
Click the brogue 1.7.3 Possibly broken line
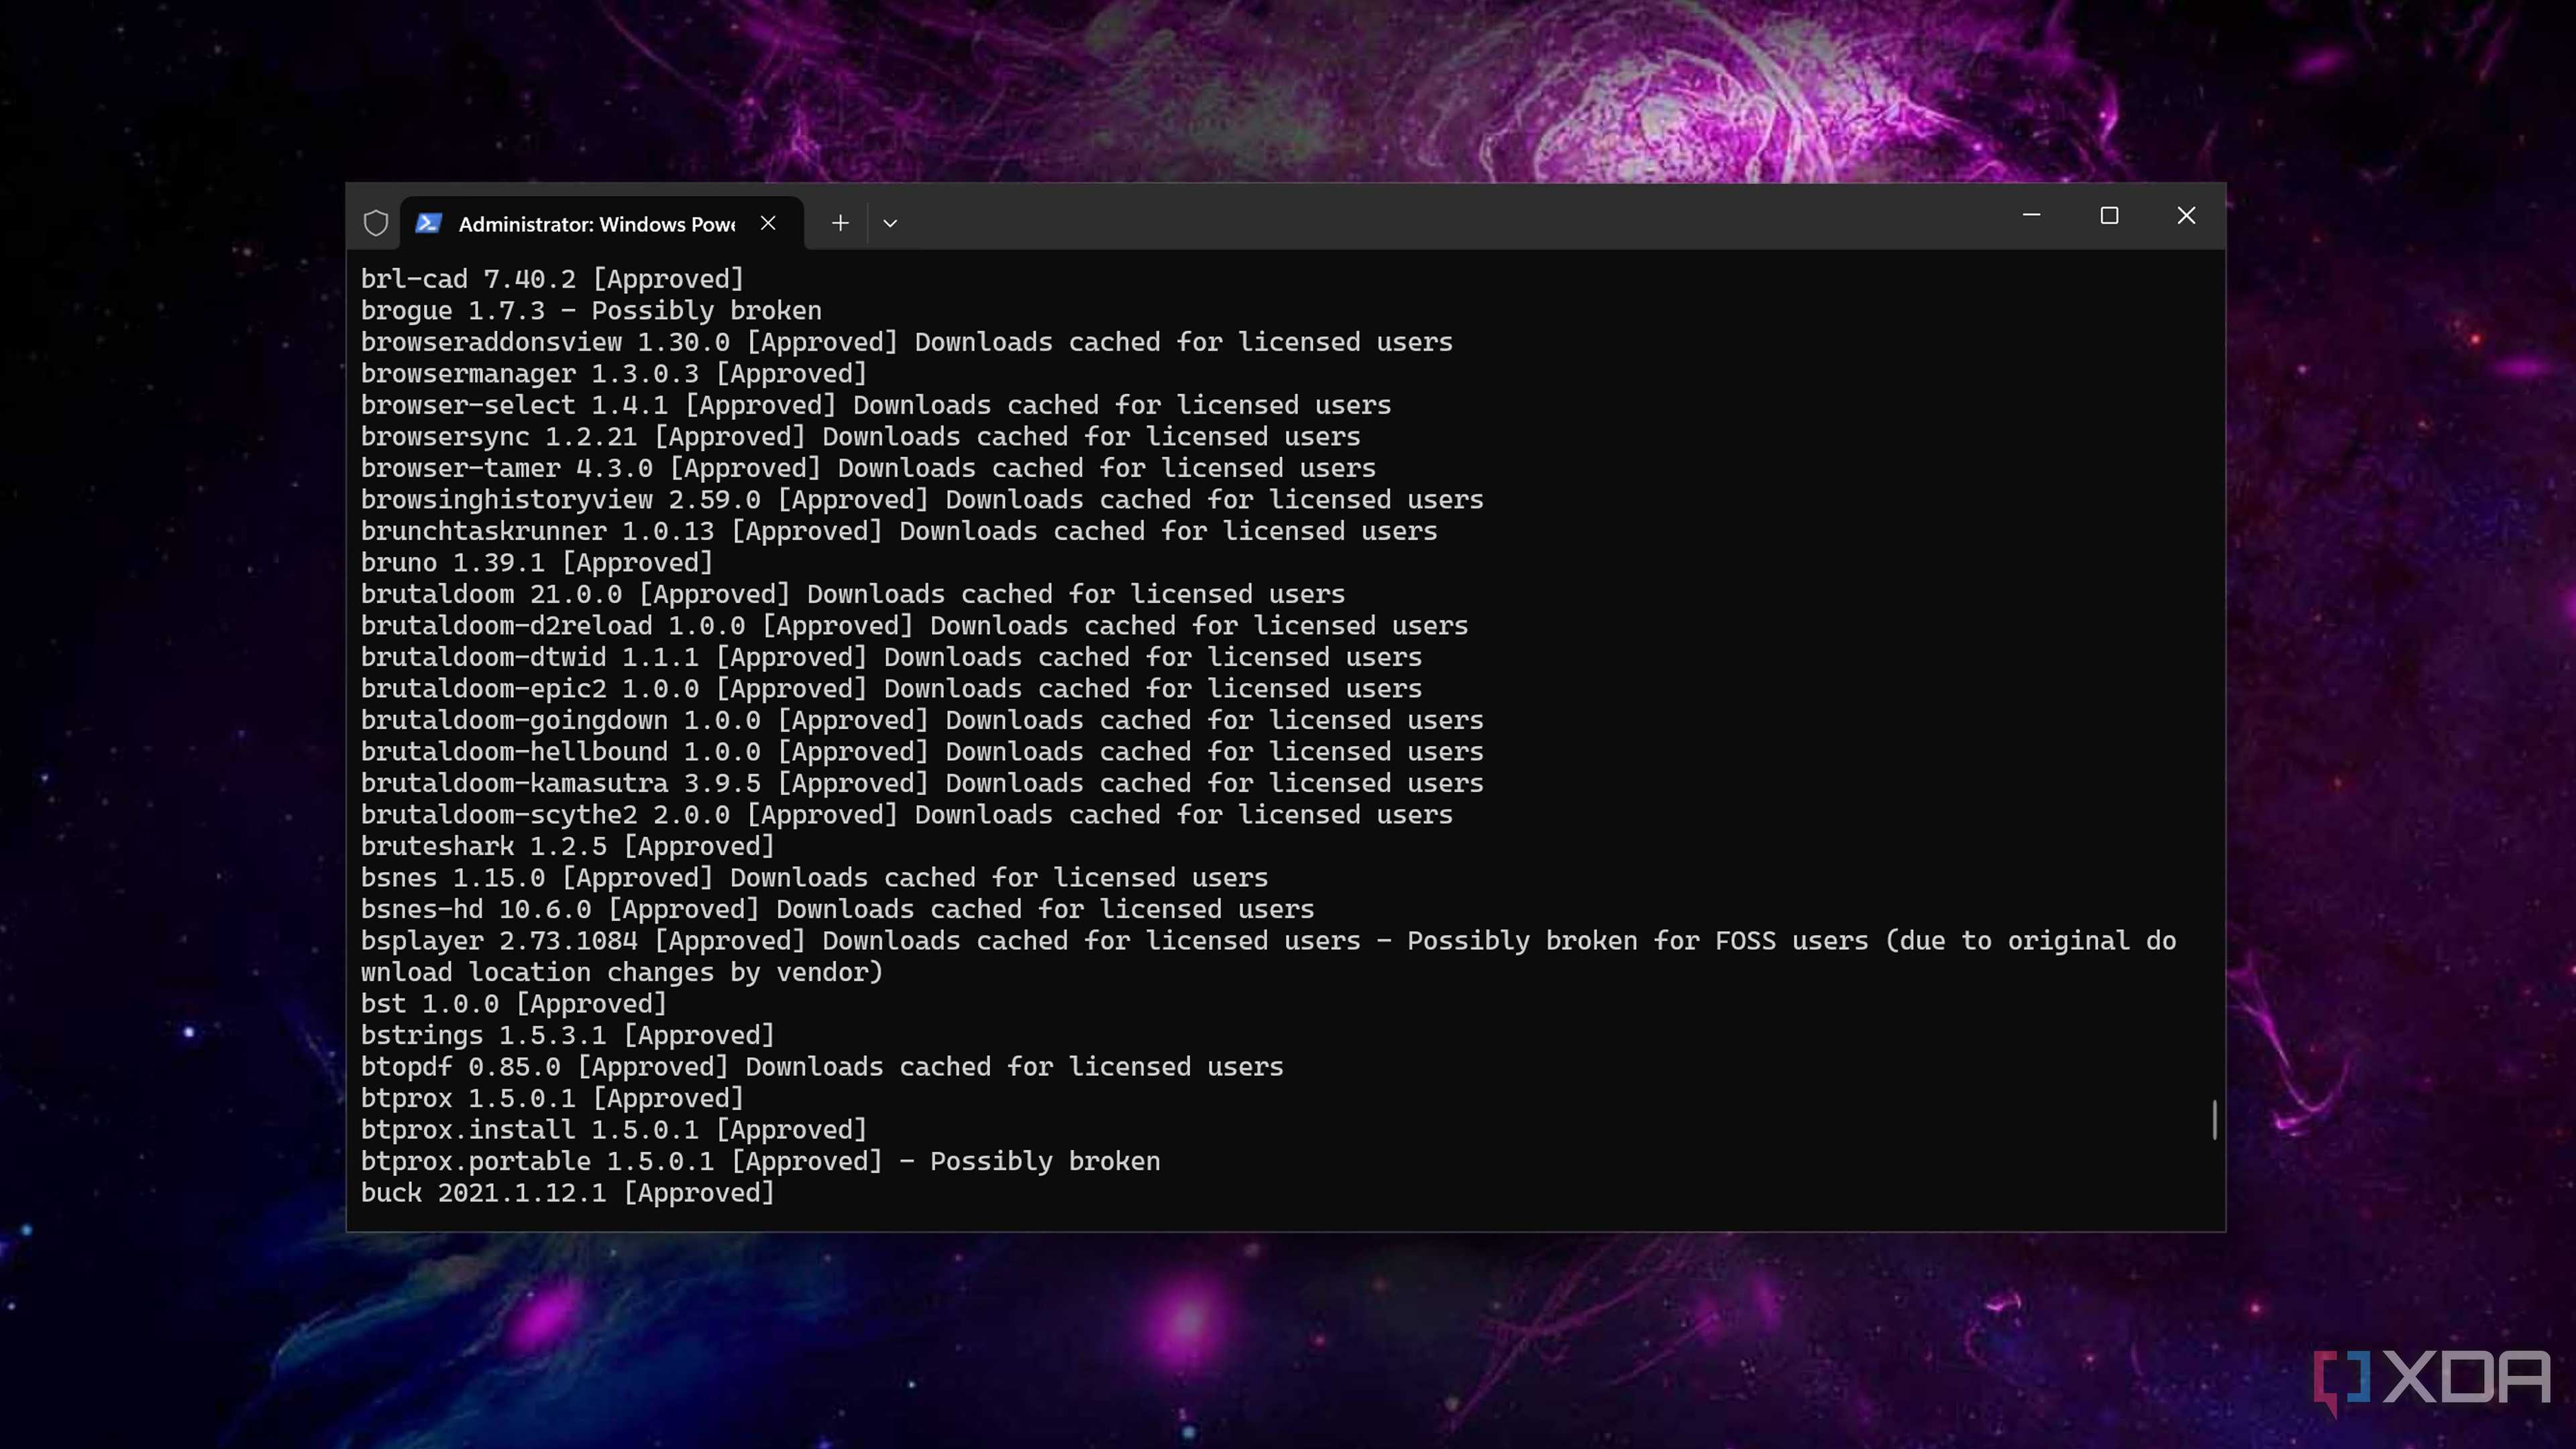tap(591, 311)
